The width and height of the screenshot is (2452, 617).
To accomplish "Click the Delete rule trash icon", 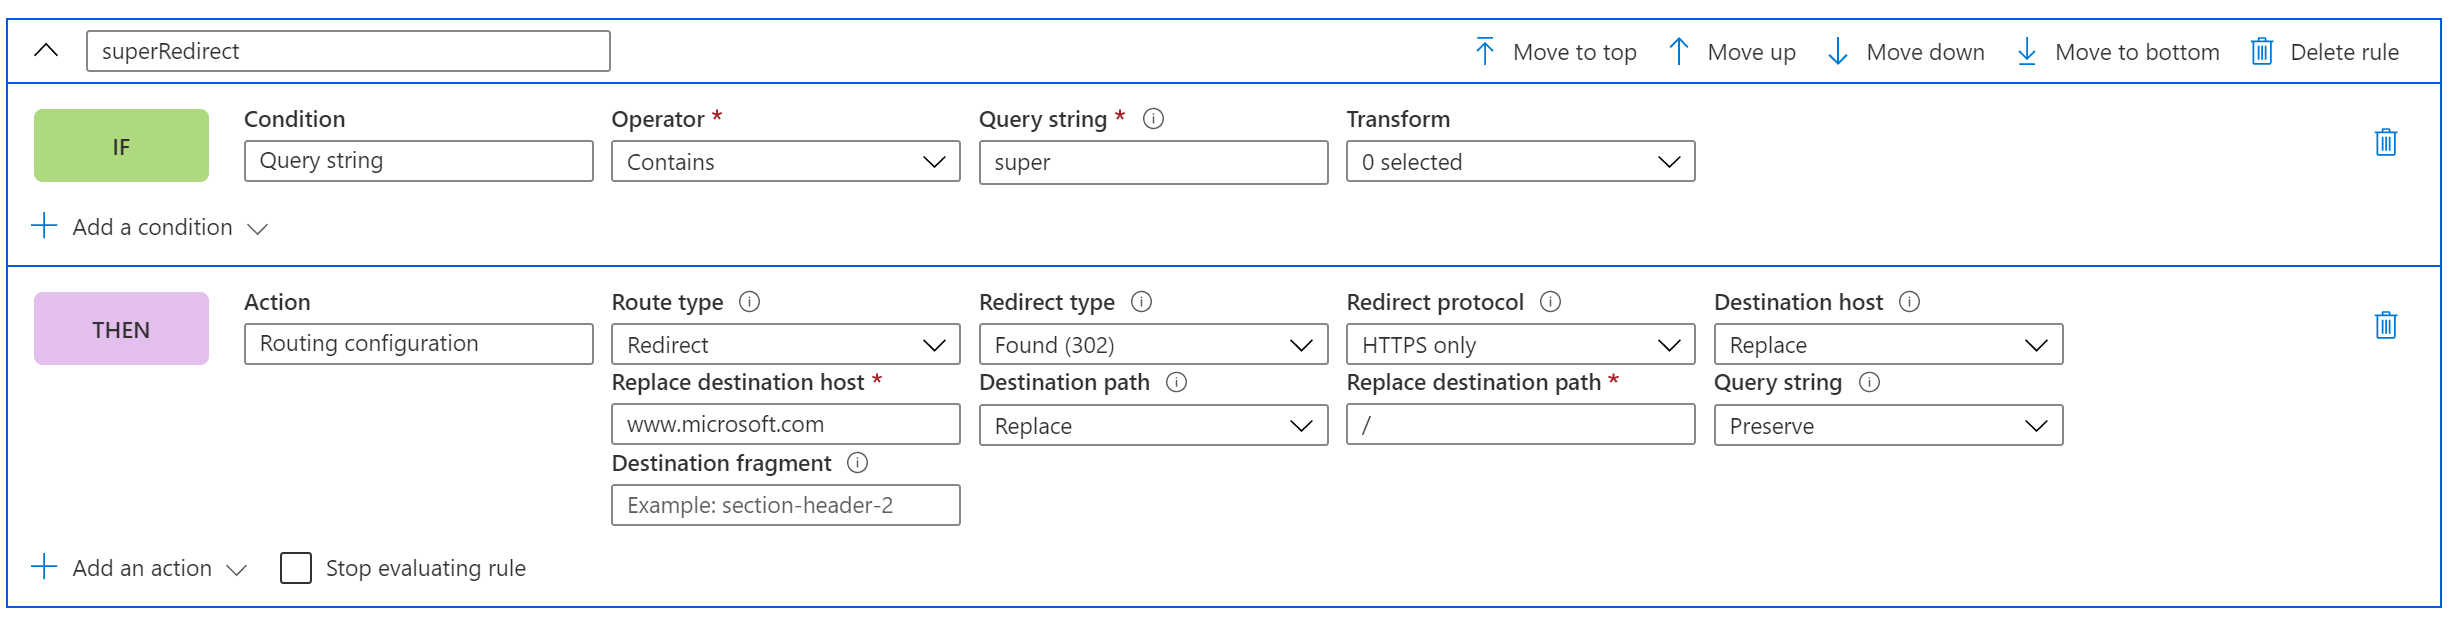I will point(2262,51).
